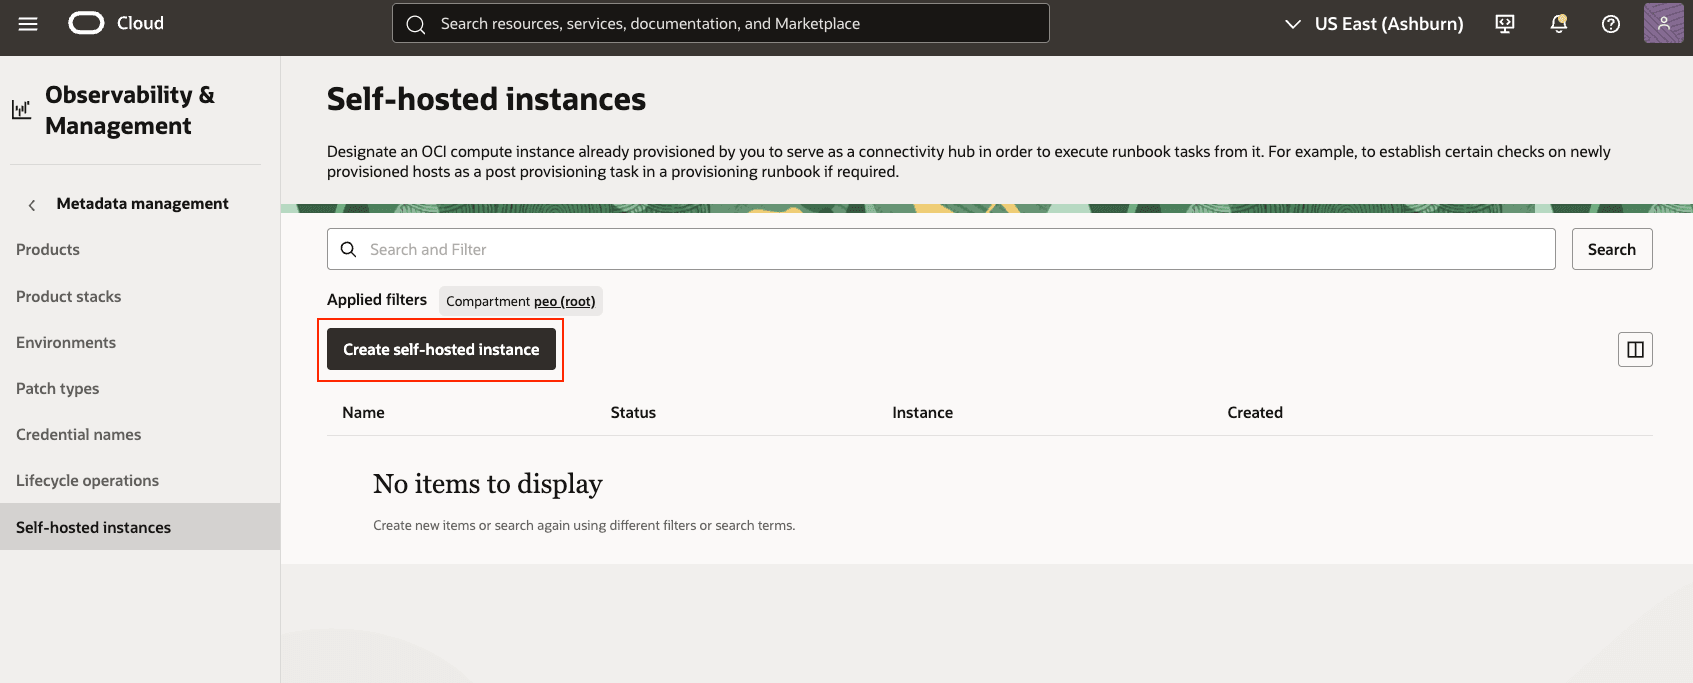Image resolution: width=1693 pixels, height=683 pixels.
Task: Click the magnifier icon in Search and Filter
Action: pyautogui.click(x=348, y=249)
